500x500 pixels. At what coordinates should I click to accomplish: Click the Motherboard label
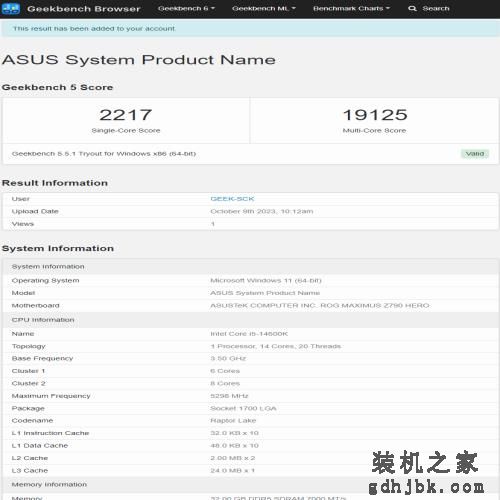tap(35, 306)
